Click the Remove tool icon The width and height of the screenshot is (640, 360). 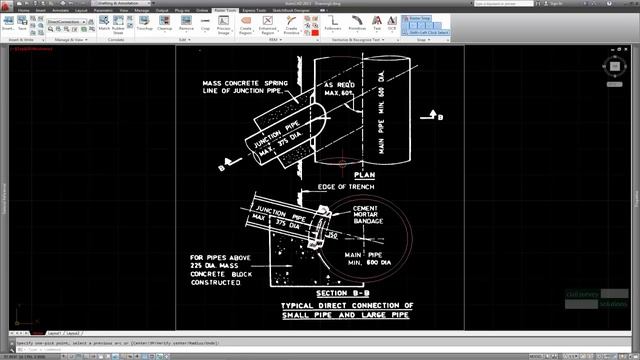(186, 21)
